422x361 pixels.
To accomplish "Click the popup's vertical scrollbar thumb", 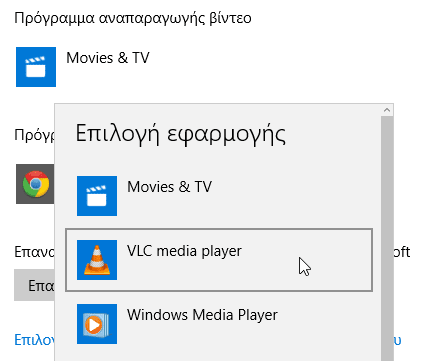I will tap(387, 238).
